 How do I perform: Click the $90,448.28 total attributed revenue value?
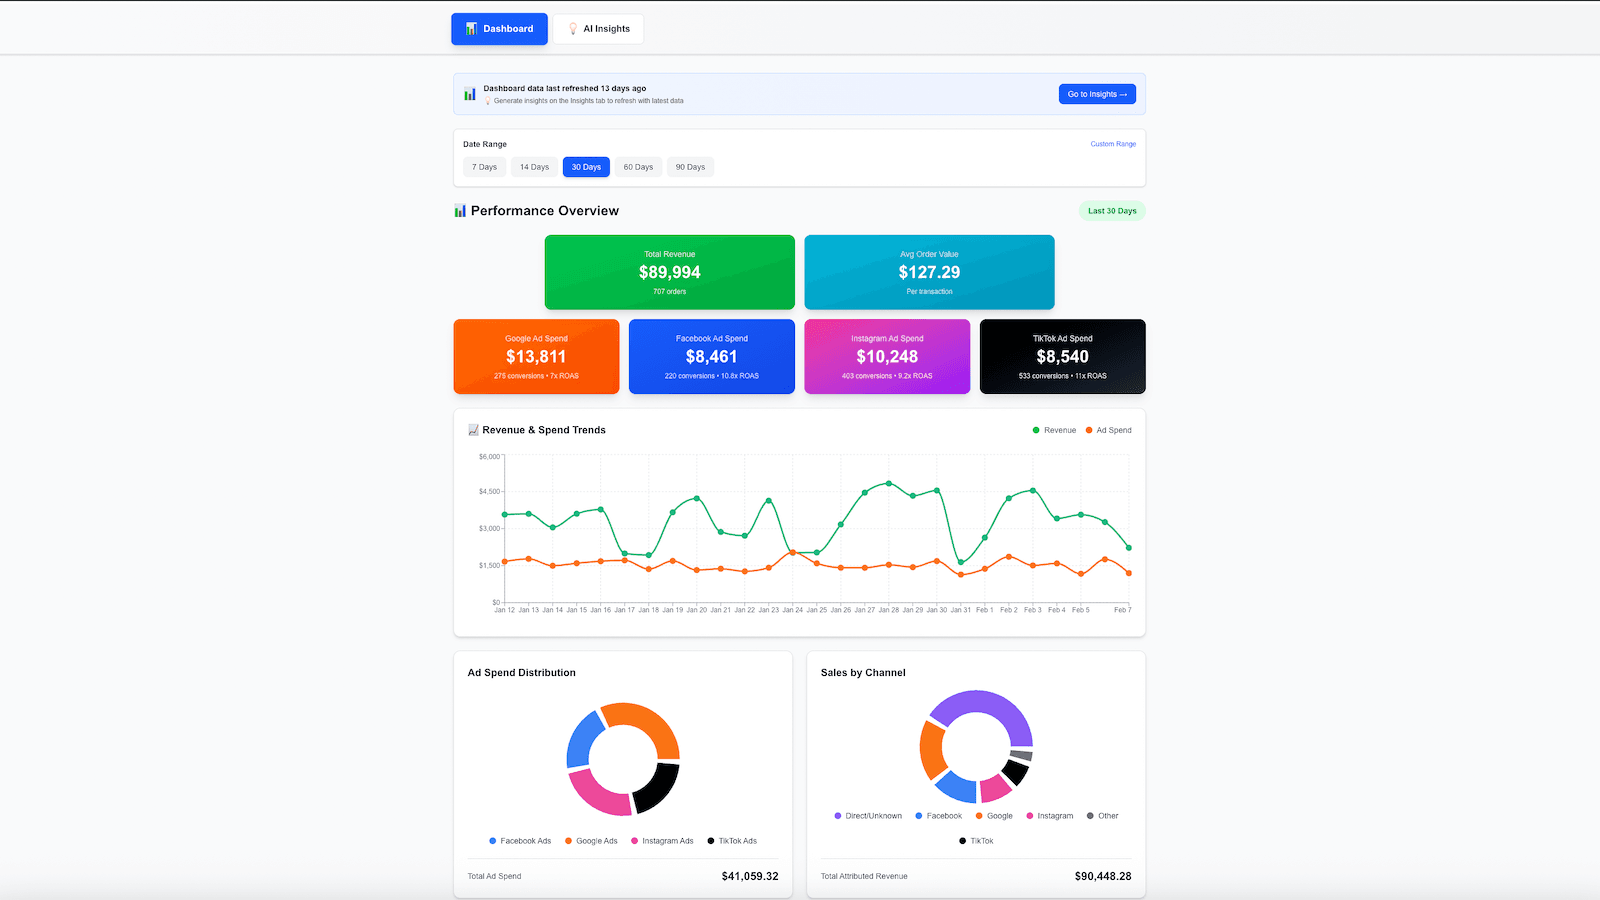[x=1103, y=876]
